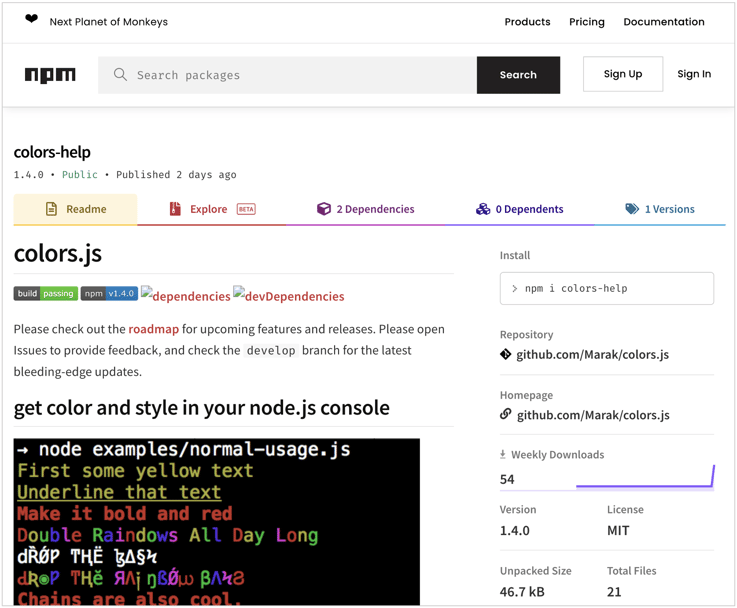Open the Homepage github.com/Marak/colors.js link
The height and width of the screenshot is (608, 737).
point(593,415)
